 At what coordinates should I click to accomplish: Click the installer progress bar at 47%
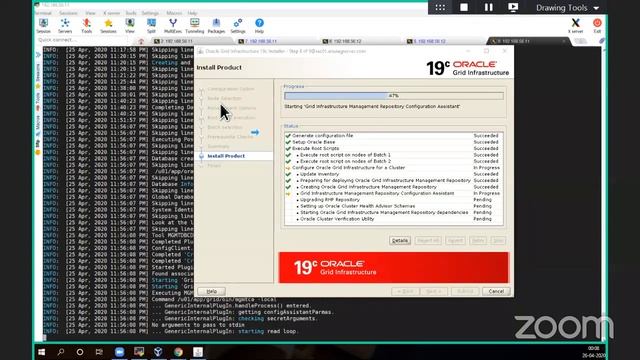click(x=393, y=96)
